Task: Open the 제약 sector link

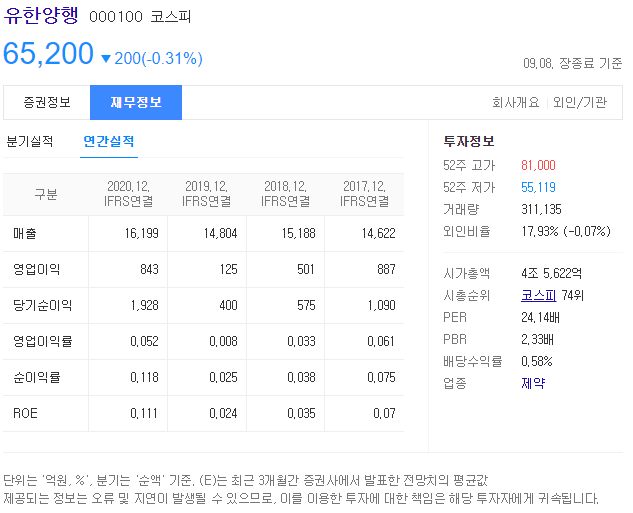Action: click(533, 383)
